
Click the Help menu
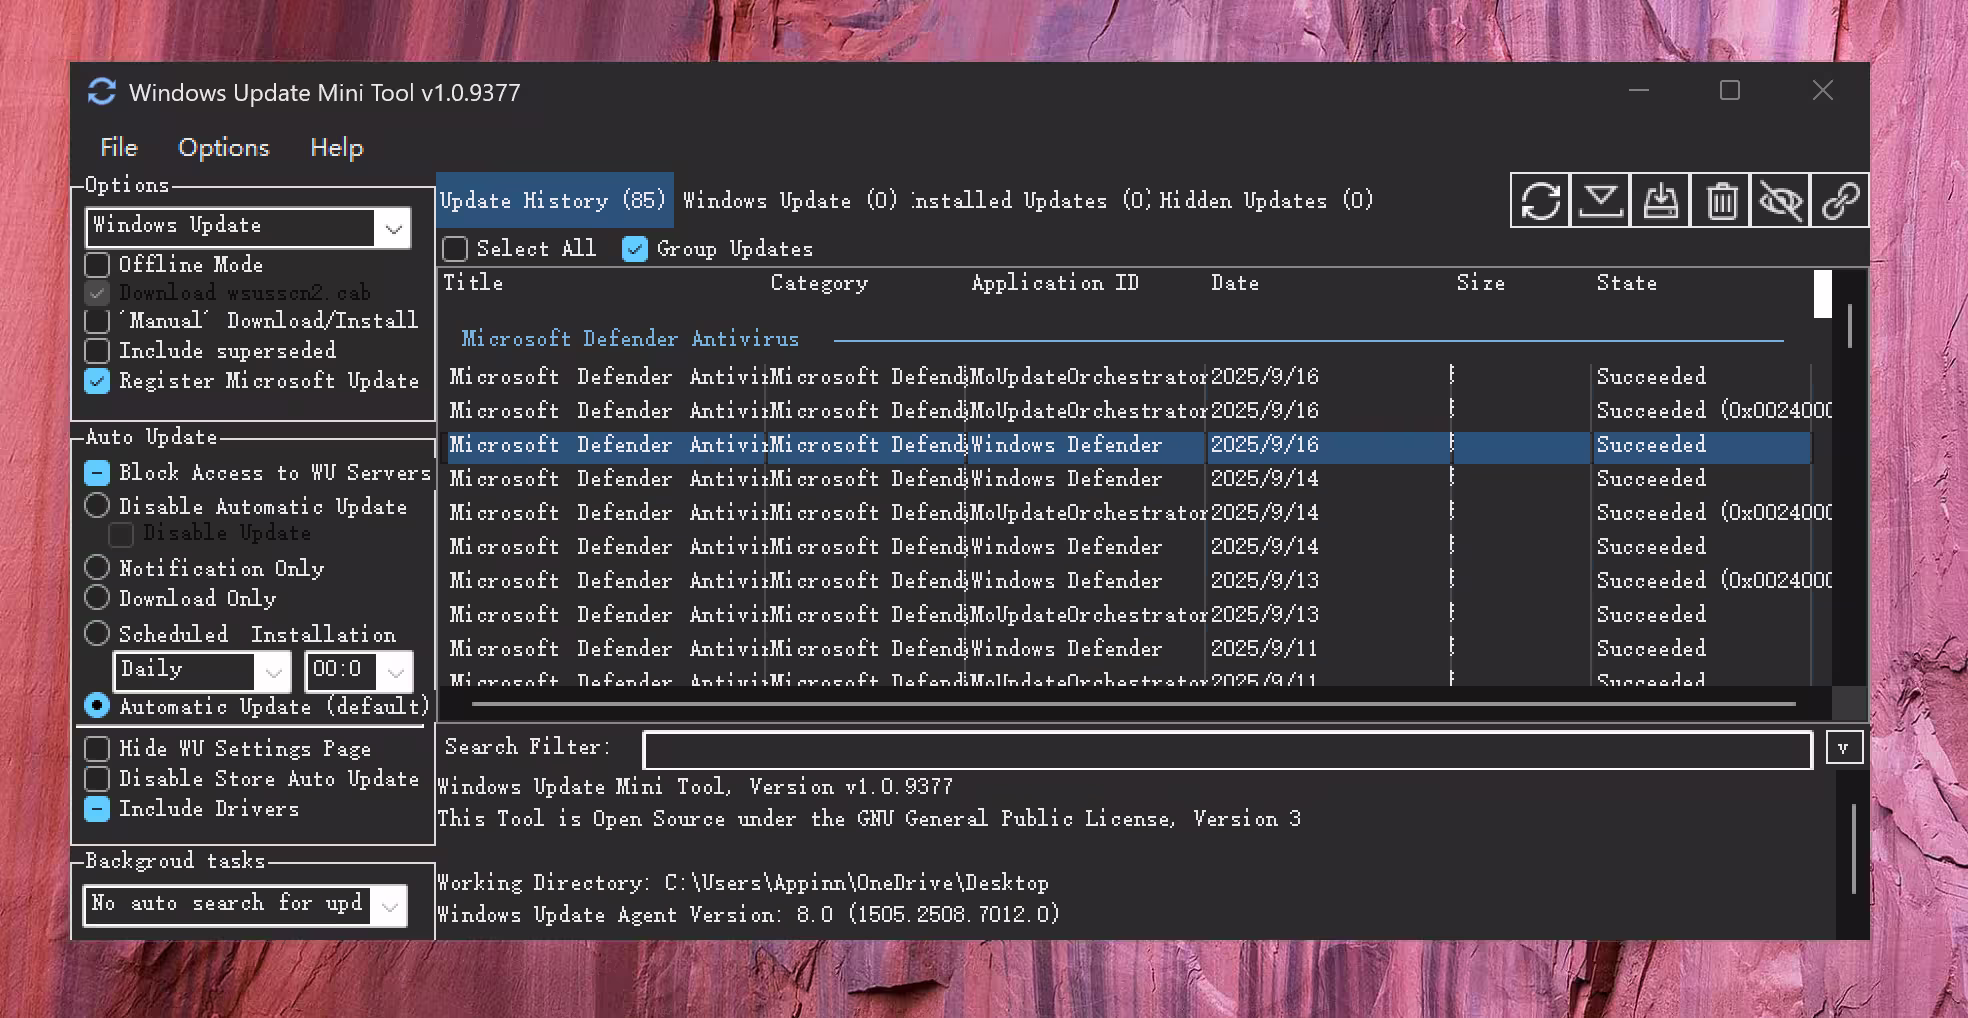pyautogui.click(x=335, y=147)
